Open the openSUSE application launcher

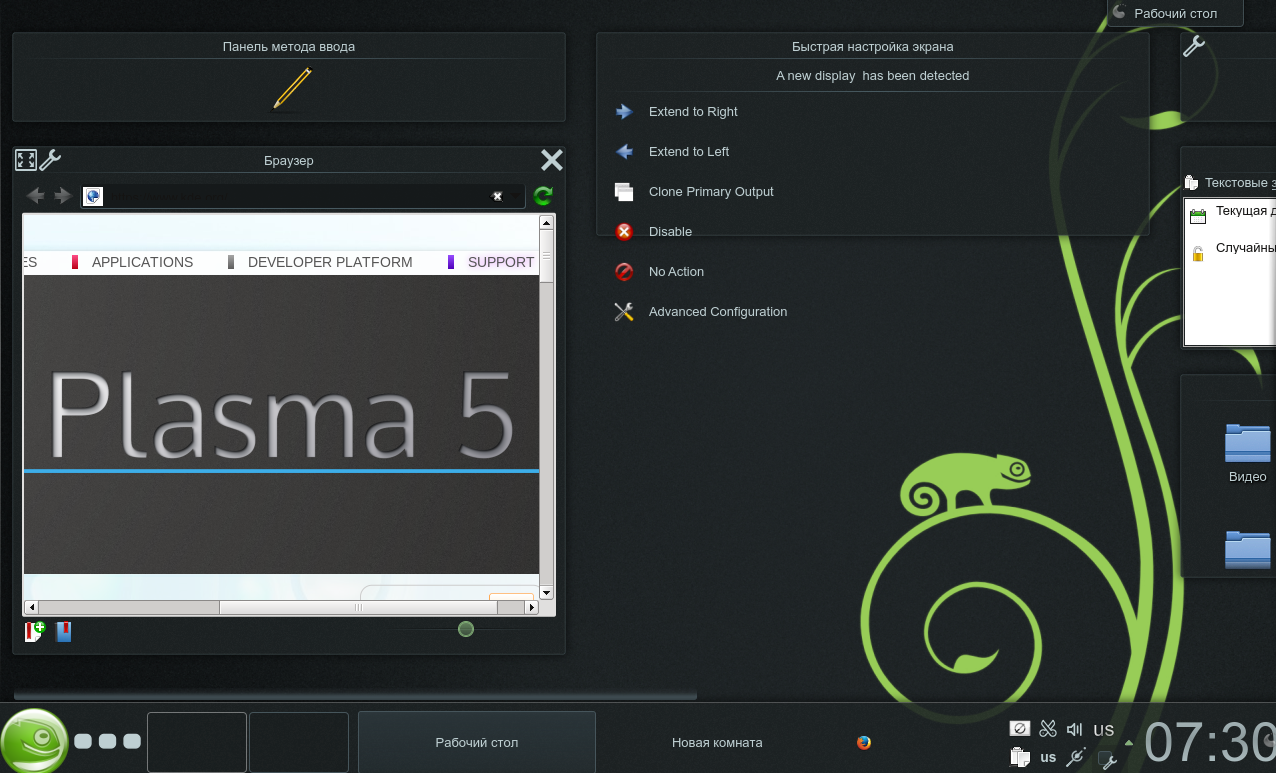35,741
